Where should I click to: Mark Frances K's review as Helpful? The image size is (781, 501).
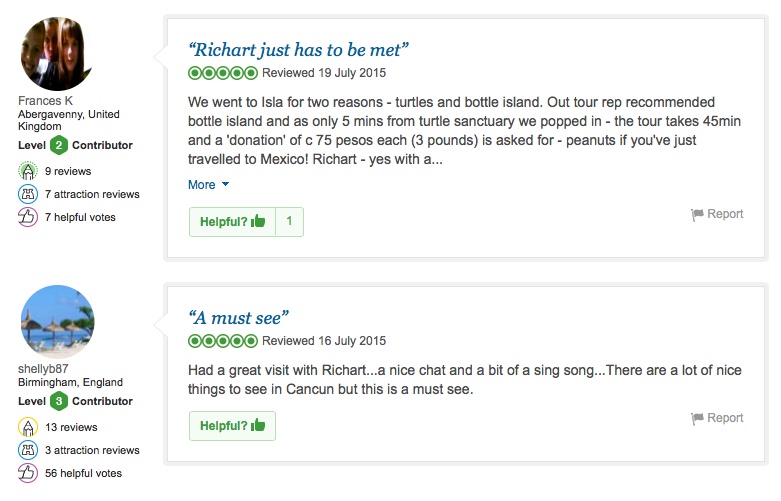[232, 222]
